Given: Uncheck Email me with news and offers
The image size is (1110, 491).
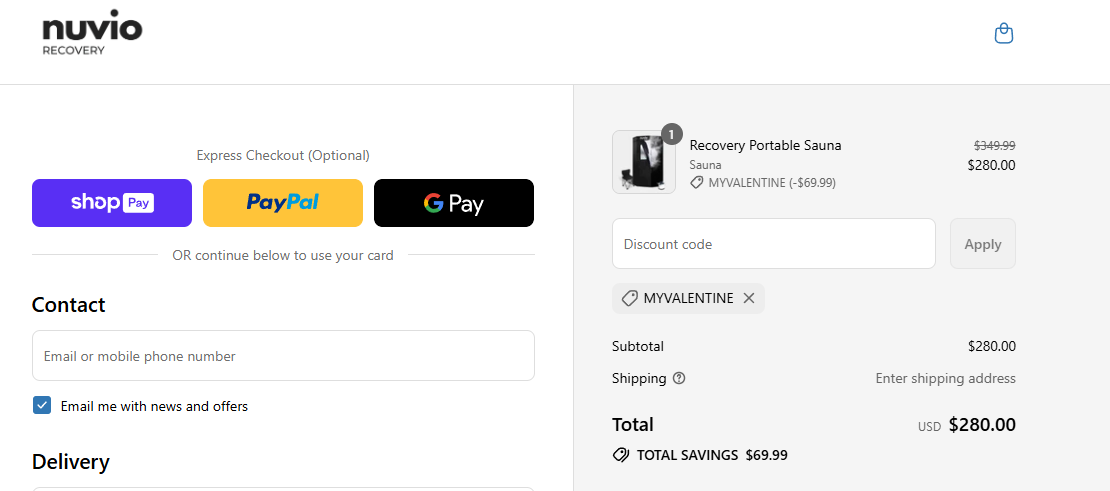Looking at the screenshot, I should [42, 405].
